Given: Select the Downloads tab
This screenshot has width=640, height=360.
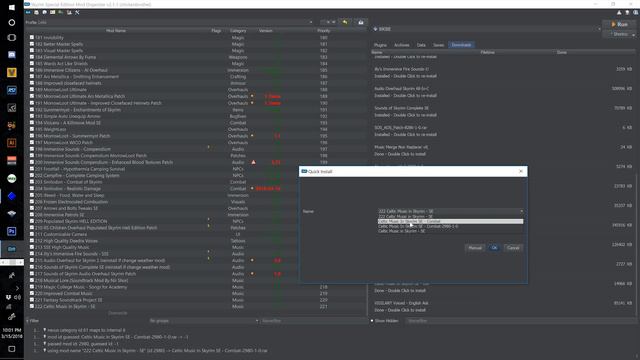Looking at the screenshot, I should (461, 45).
